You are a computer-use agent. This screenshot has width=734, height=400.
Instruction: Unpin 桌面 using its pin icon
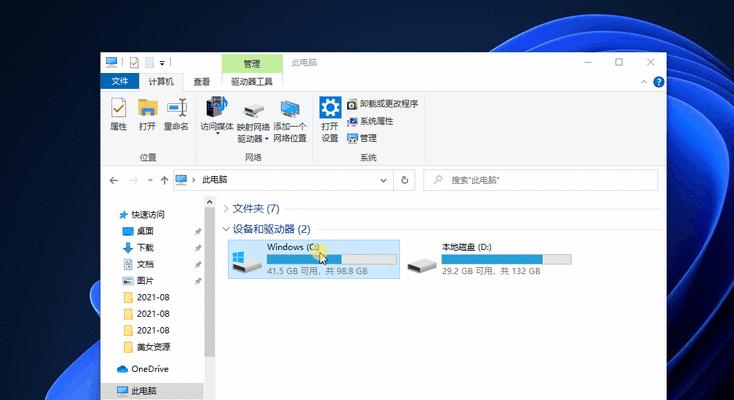pos(198,231)
